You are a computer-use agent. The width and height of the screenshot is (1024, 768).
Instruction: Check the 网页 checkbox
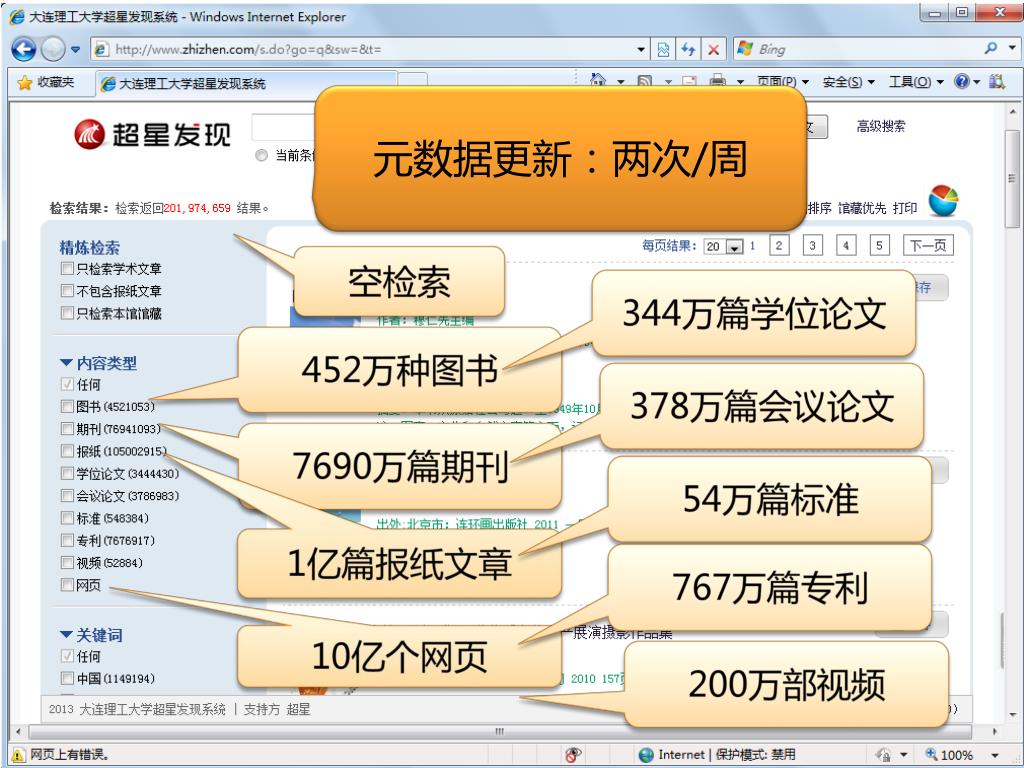pos(67,584)
